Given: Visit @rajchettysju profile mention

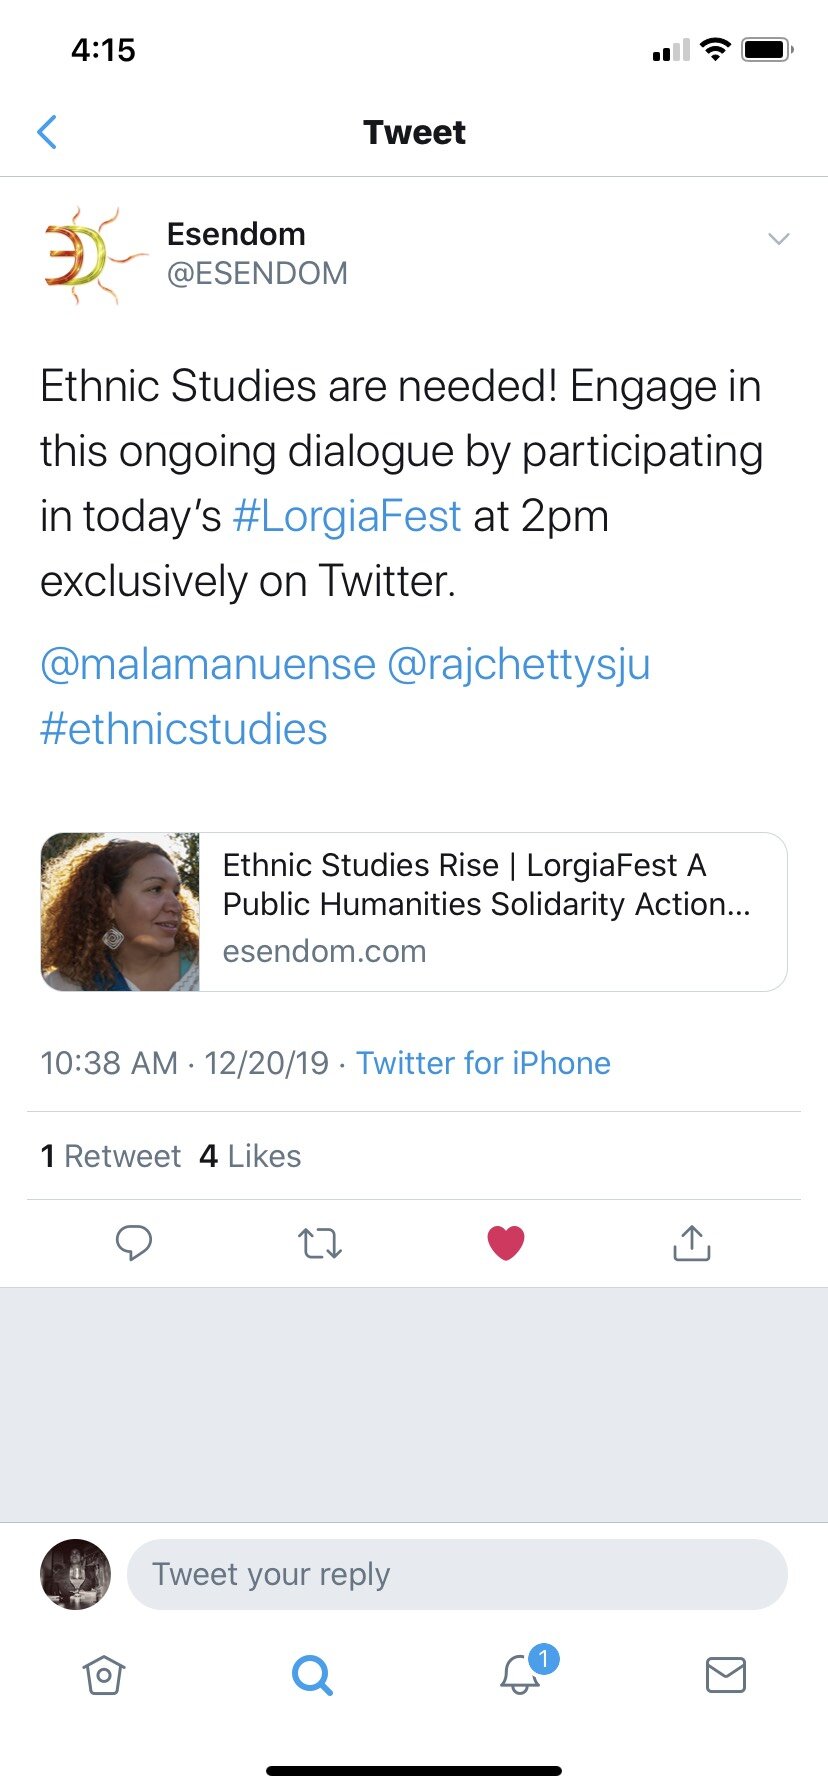Looking at the screenshot, I should [518, 665].
